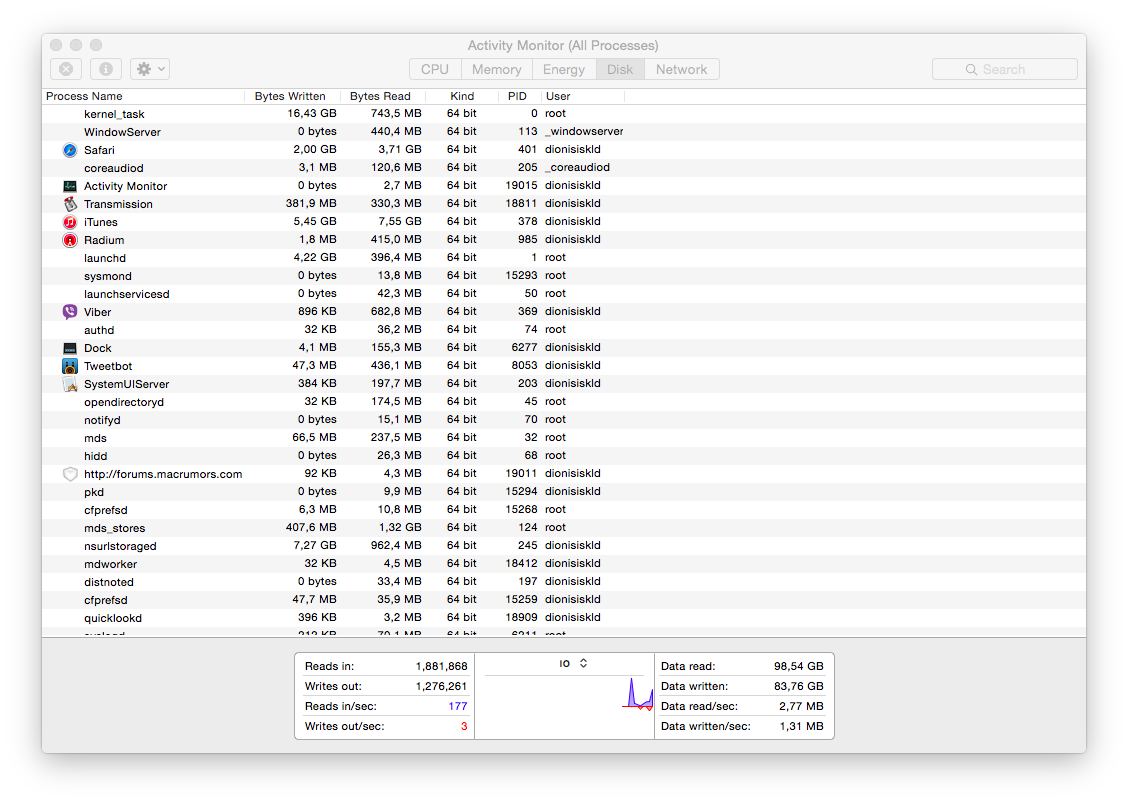Sort by PID column header
The width and height of the screenshot is (1128, 803).
[517, 96]
